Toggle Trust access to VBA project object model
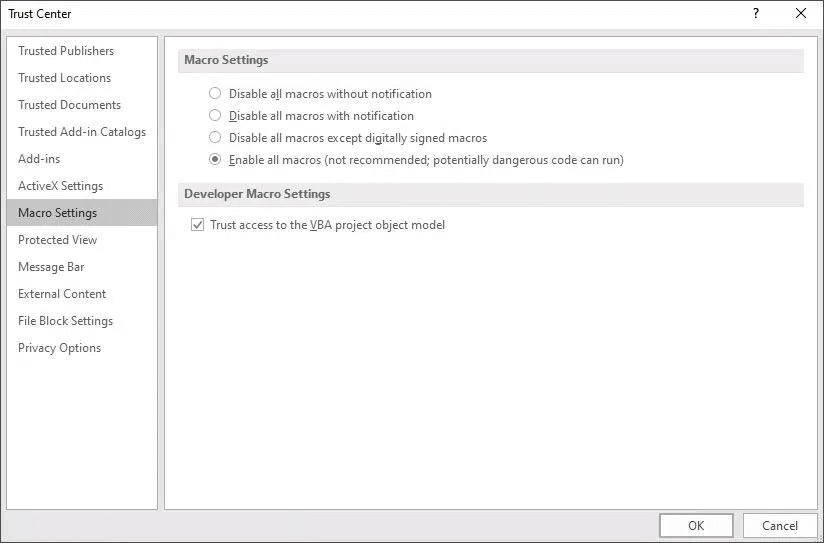Viewport: 824px width, 543px height. coord(197,226)
